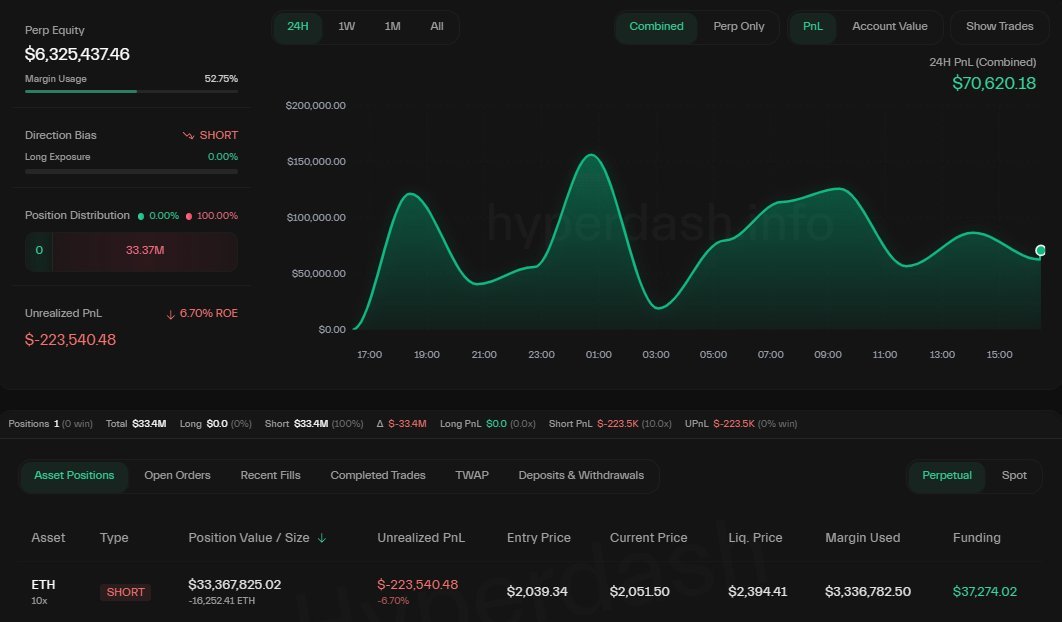
Task: Open the Show Trades panel
Action: [x=999, y=26]
